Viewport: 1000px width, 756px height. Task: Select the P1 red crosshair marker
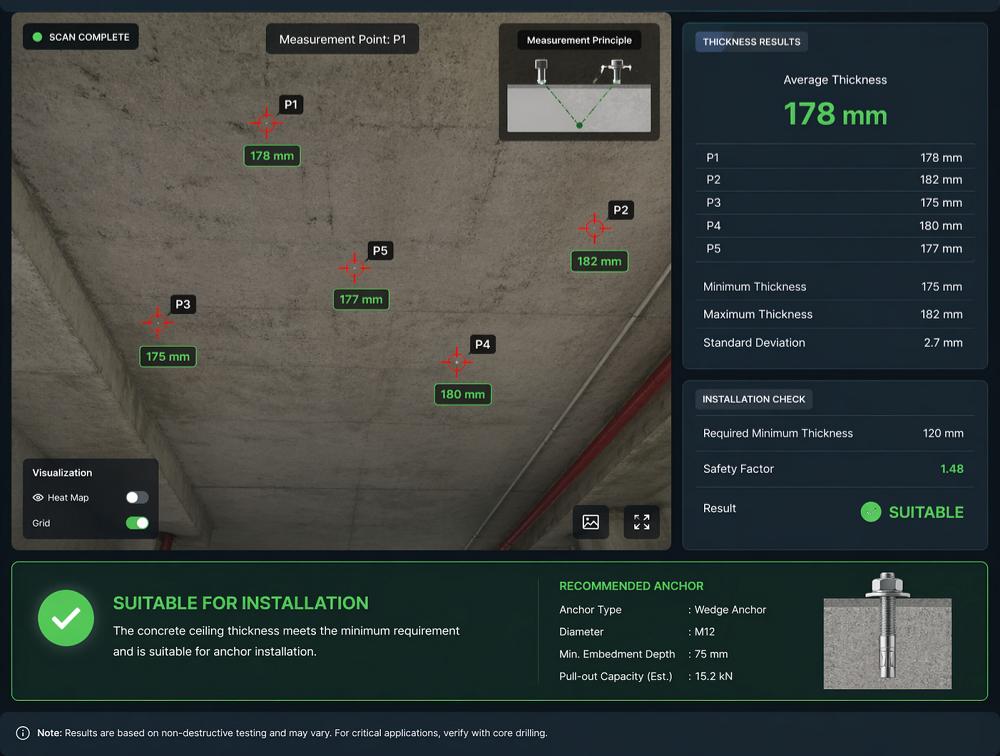pos(266,122)
